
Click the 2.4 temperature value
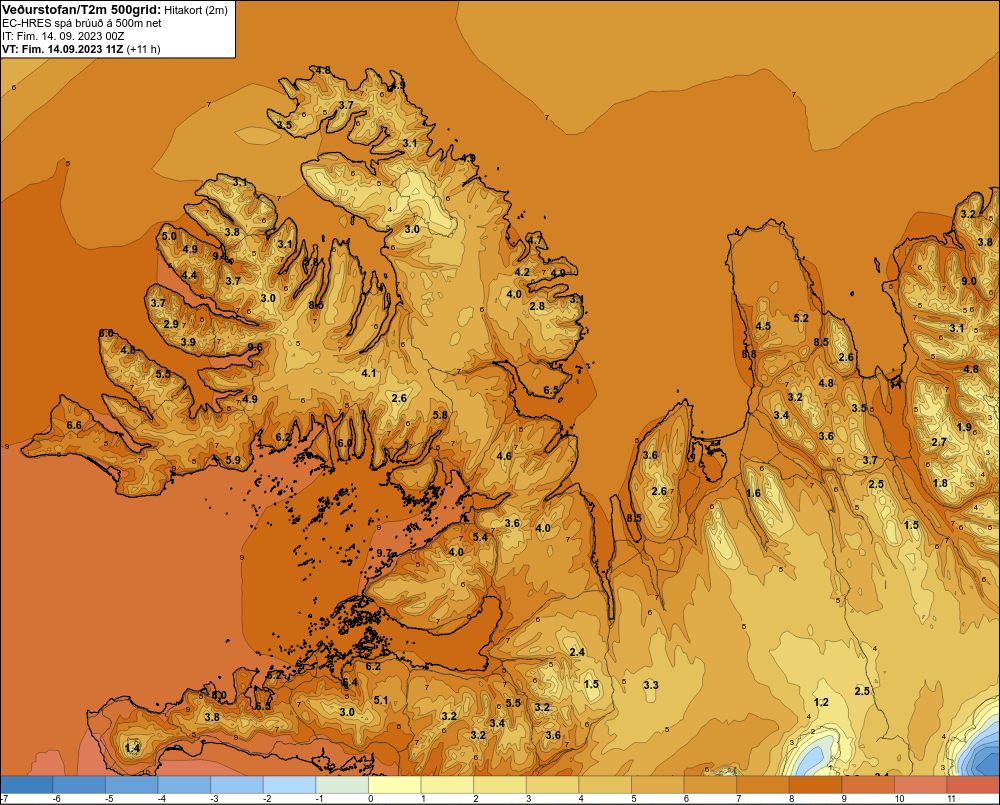(577, 652)
